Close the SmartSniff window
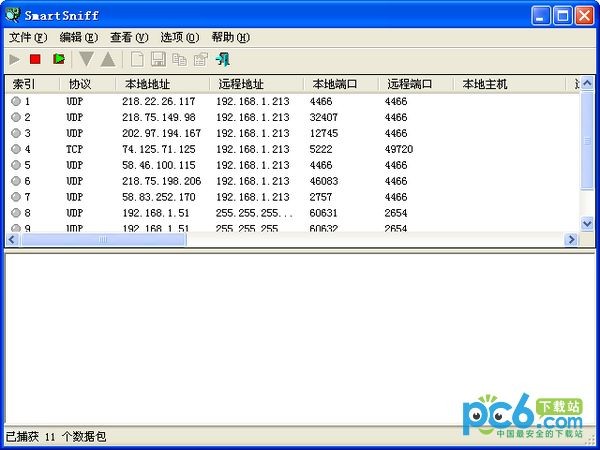600x450 pixels. (585, 16)
